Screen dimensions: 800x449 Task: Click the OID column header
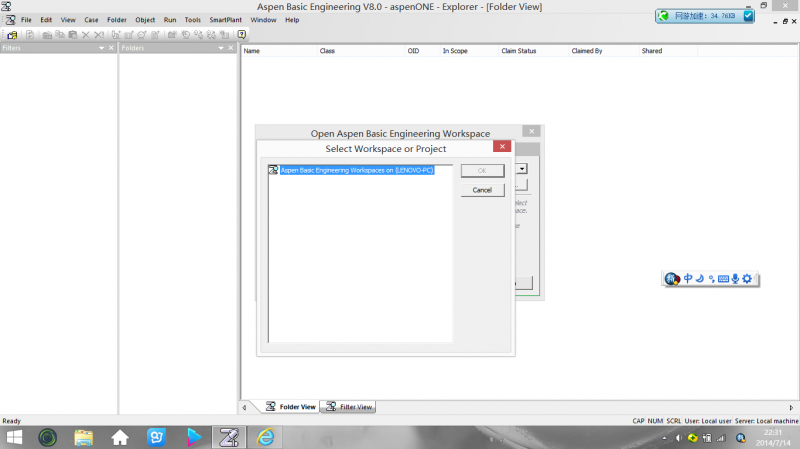(x=422, y=51)
